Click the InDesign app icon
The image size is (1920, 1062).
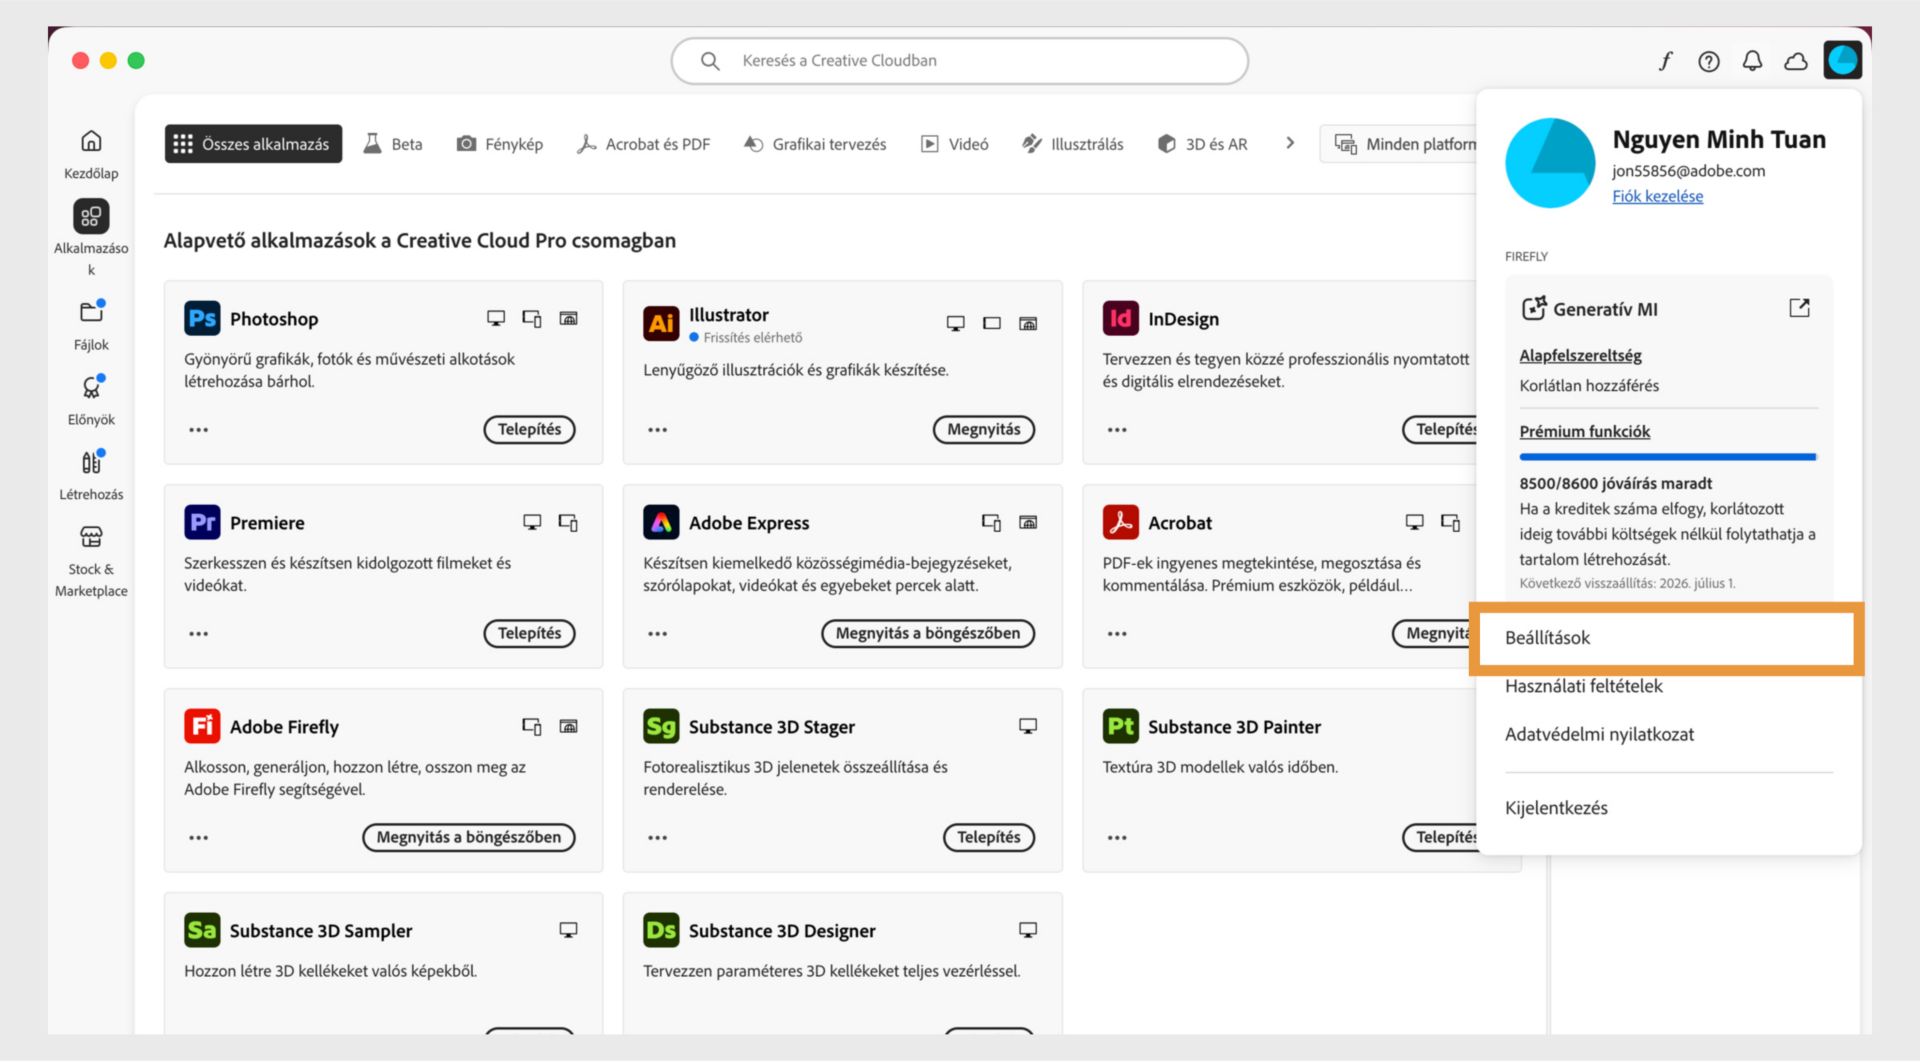[x=1120, y=319]
